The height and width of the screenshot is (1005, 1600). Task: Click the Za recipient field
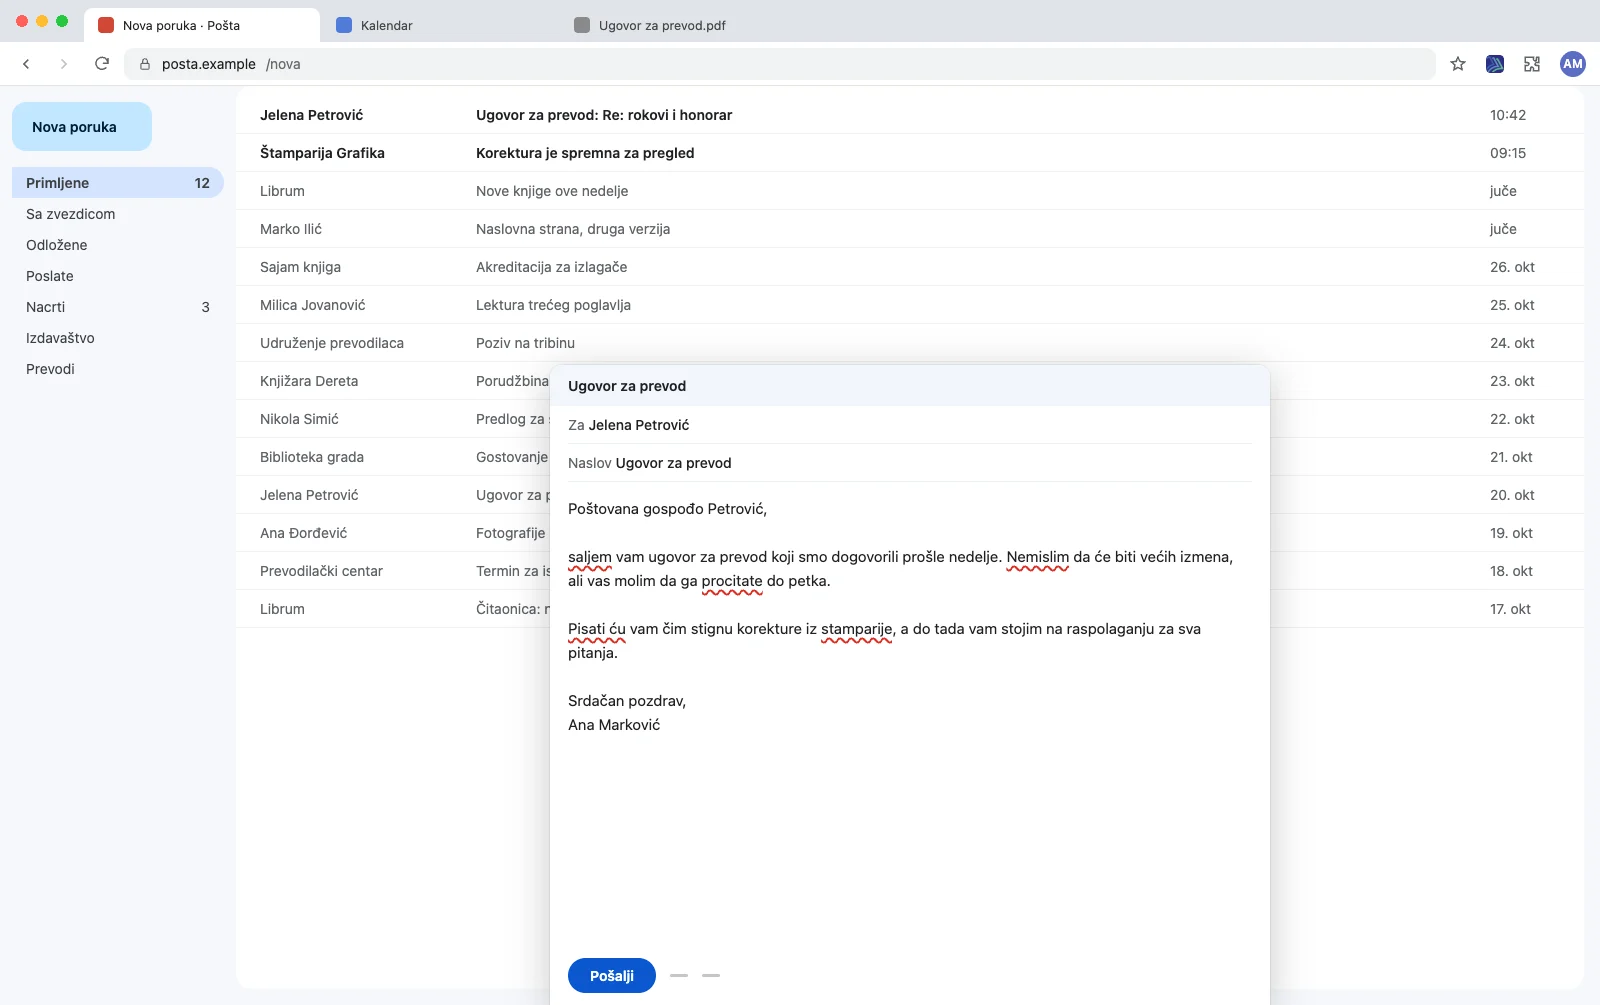point(910,425)
